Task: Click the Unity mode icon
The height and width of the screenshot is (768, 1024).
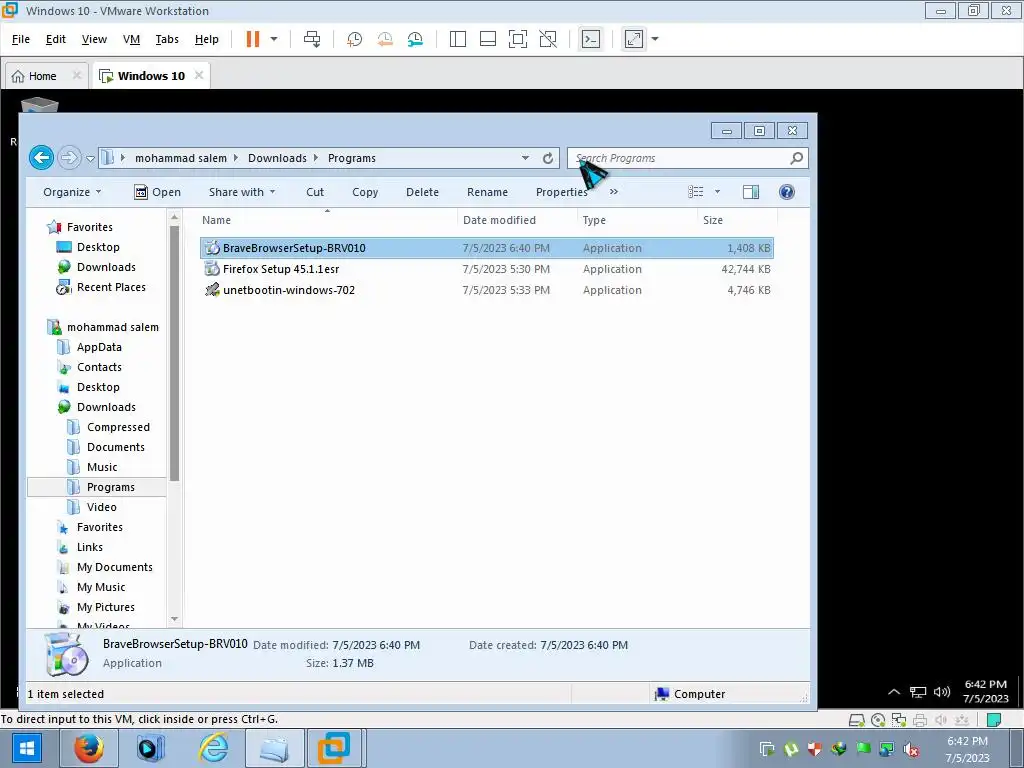Action: (548, 39)
